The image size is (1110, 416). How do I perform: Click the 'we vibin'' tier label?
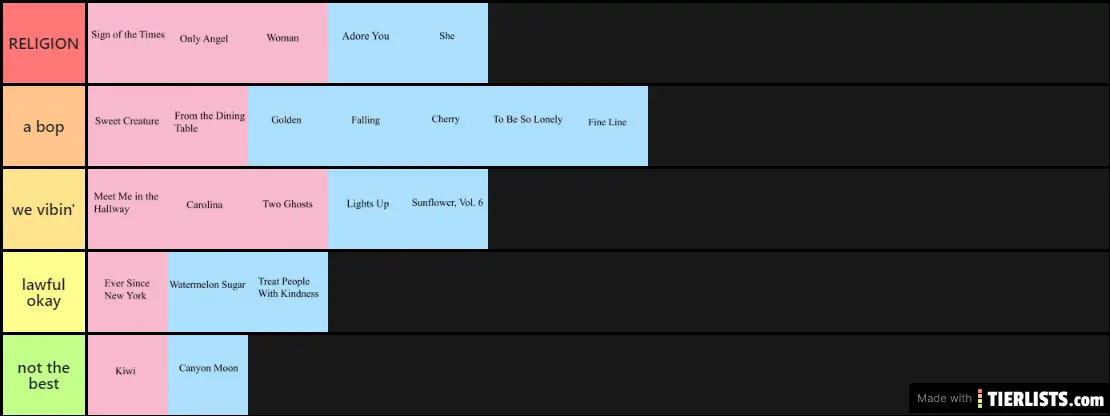(x=44, y=209)
